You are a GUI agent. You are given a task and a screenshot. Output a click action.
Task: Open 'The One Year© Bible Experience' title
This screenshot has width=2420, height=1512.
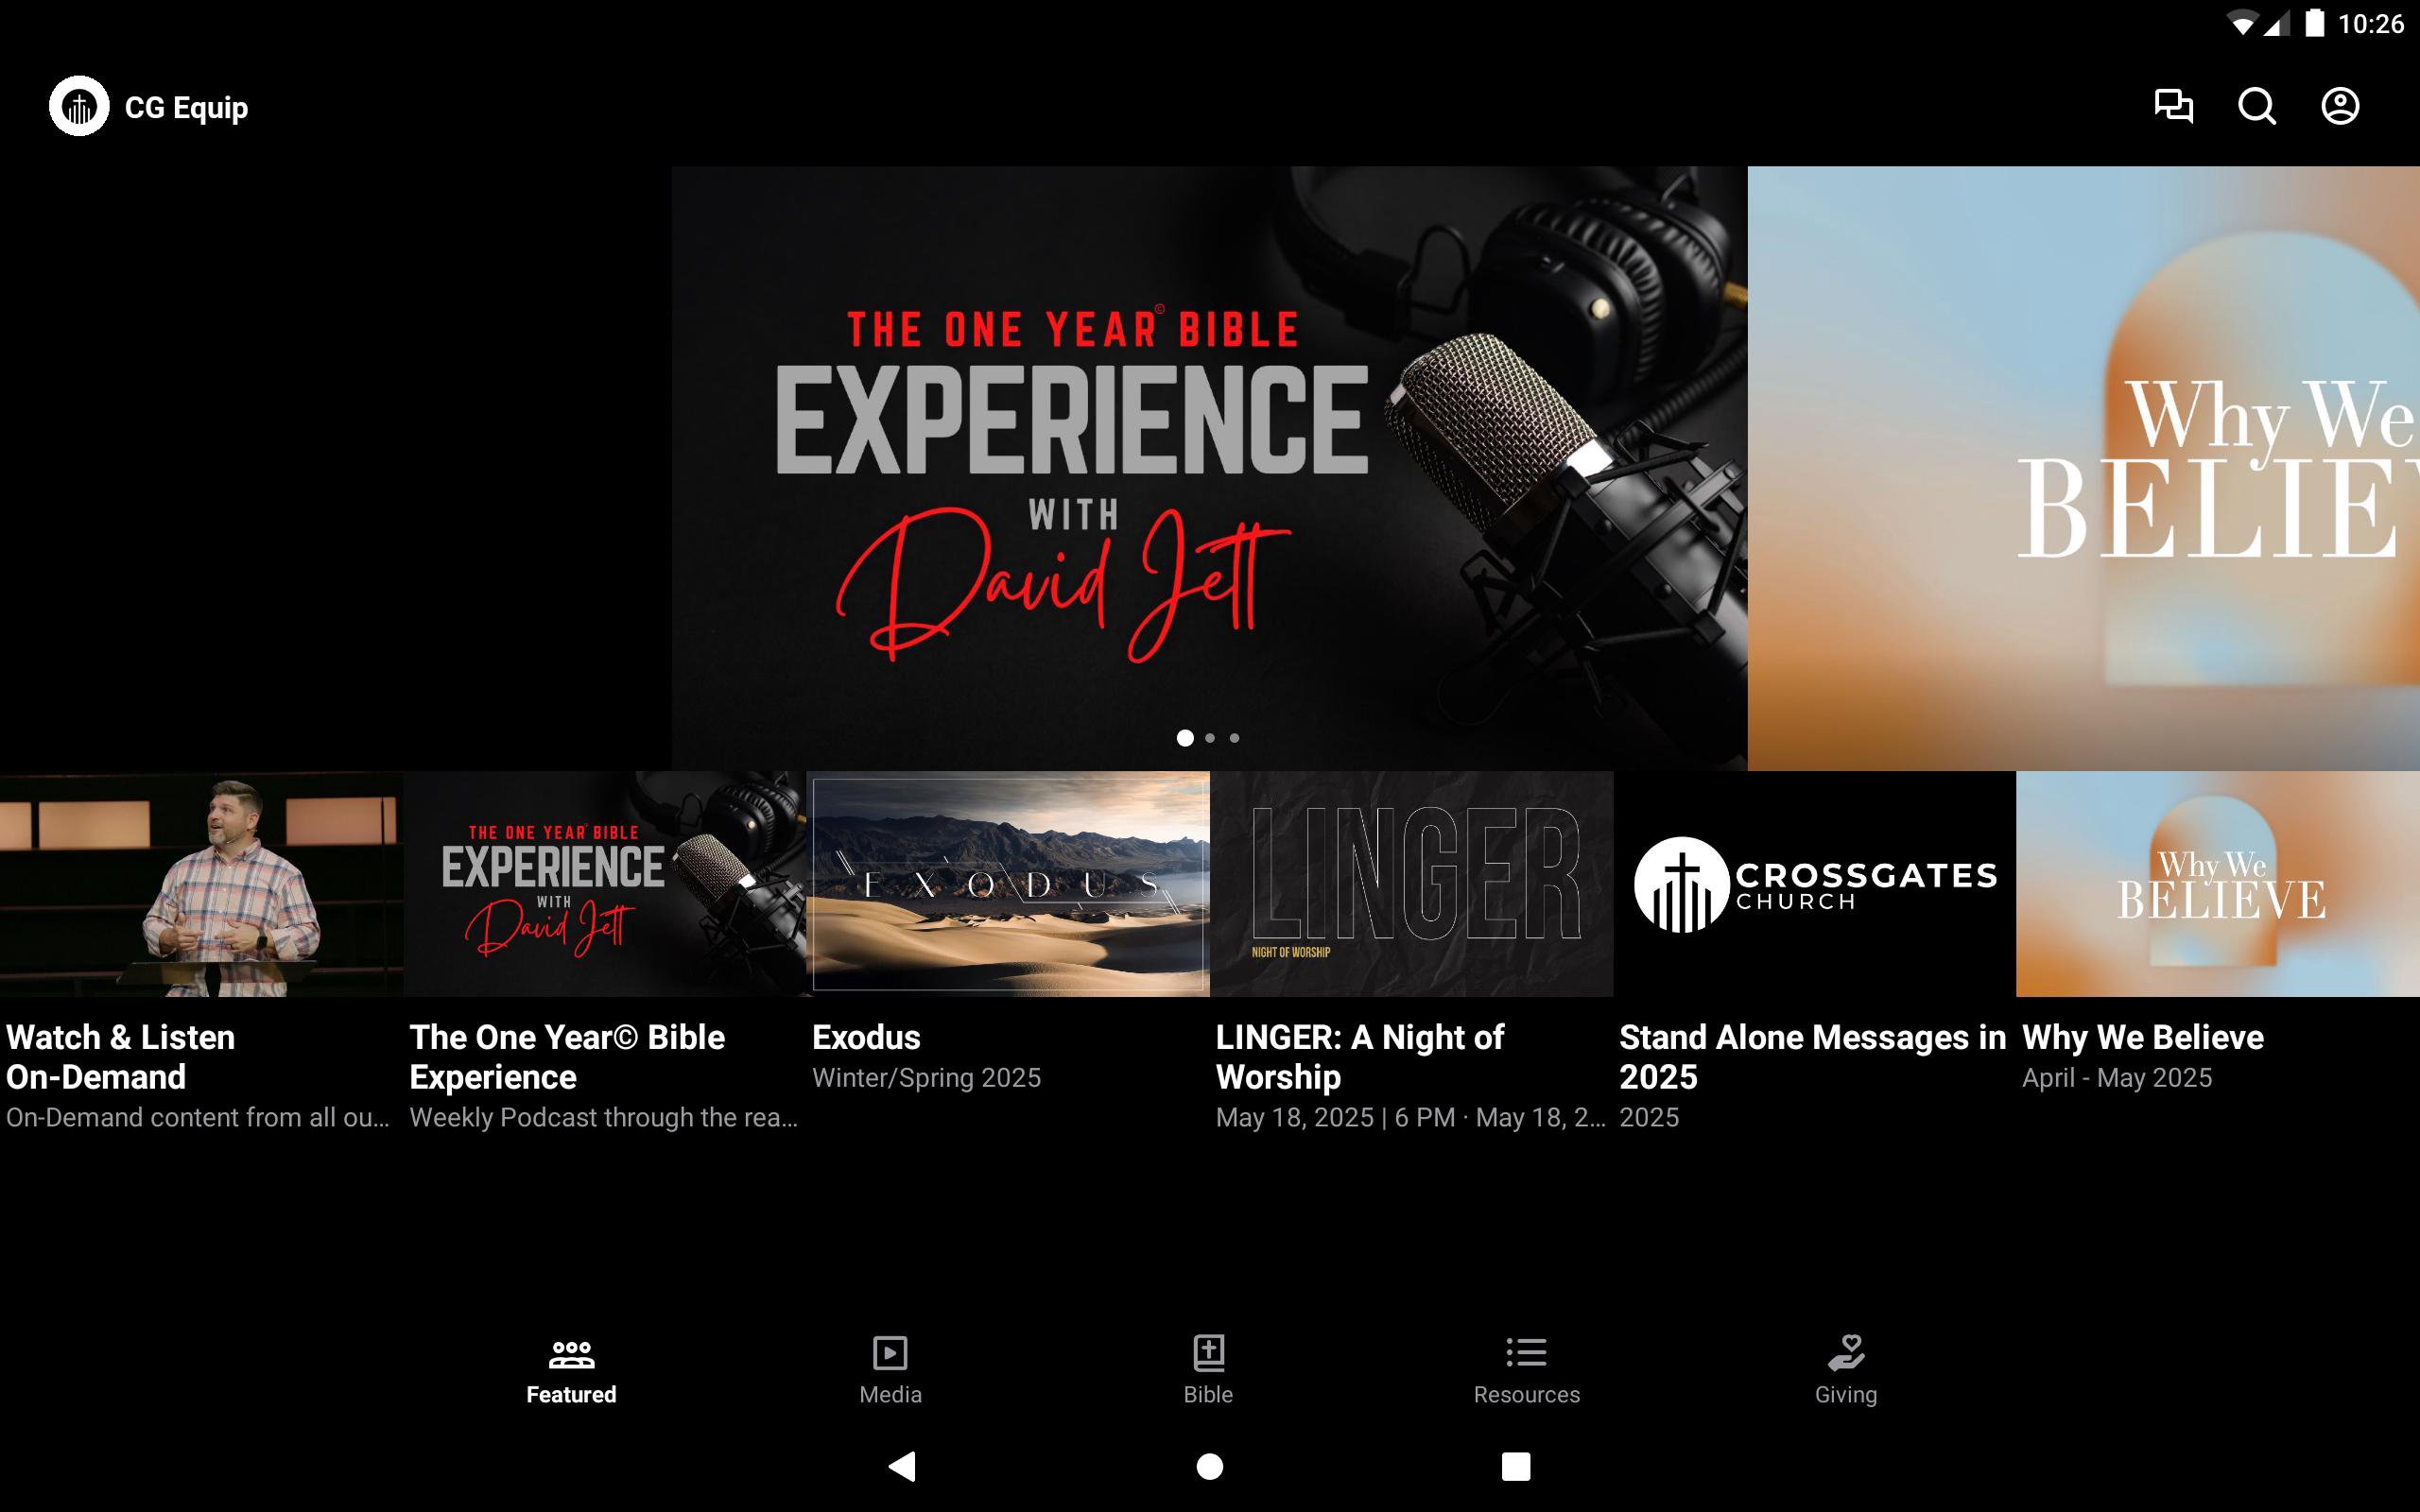(567, 1057)
